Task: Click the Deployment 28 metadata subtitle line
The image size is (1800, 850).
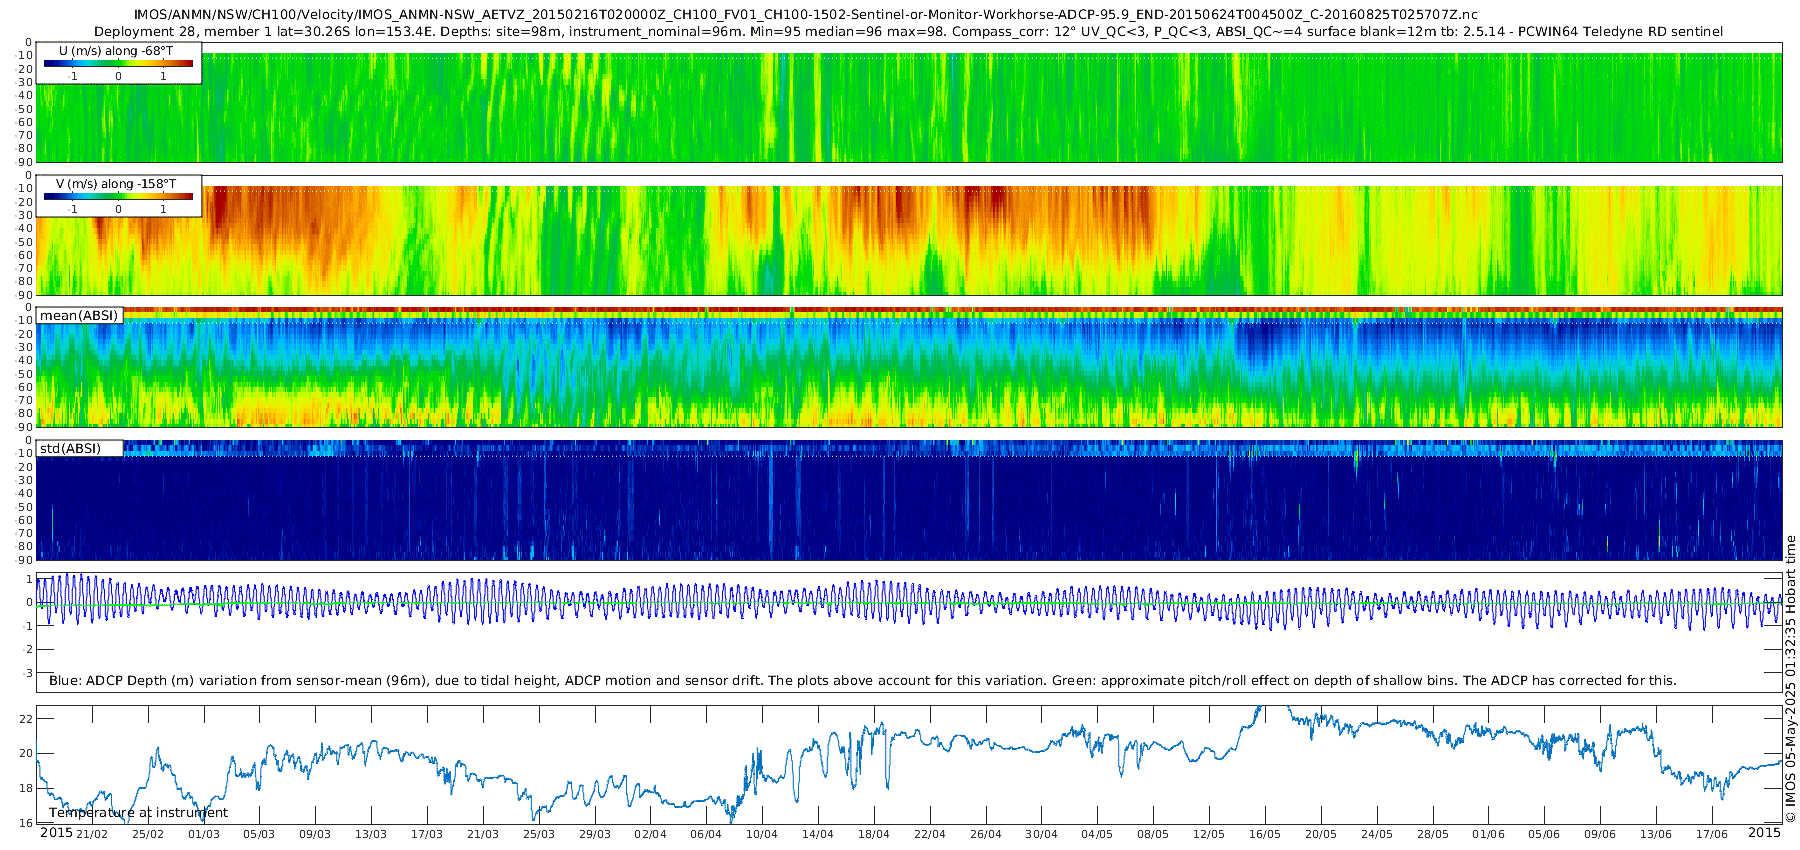Action: pyautogui.click(x=908, y=31)
